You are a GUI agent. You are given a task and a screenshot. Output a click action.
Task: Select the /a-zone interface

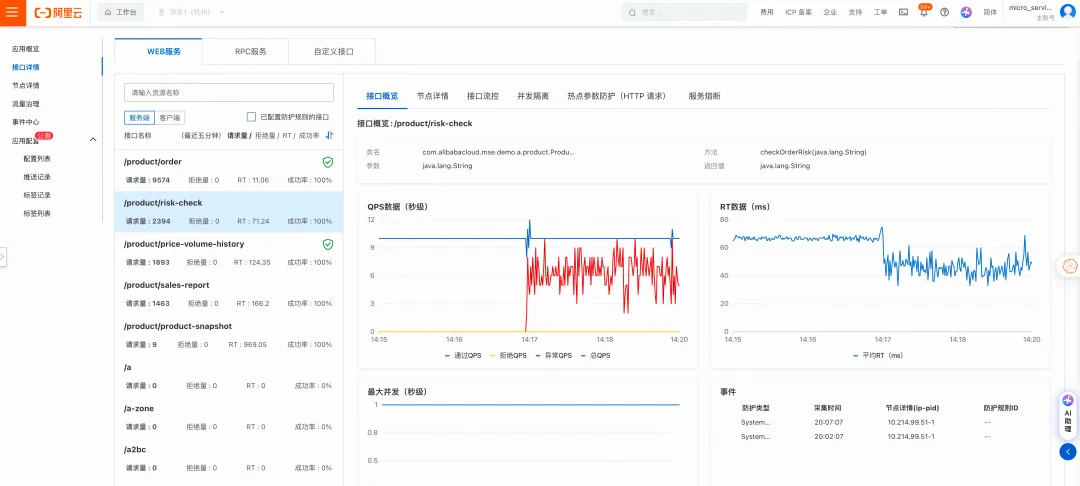click(229, 417)
